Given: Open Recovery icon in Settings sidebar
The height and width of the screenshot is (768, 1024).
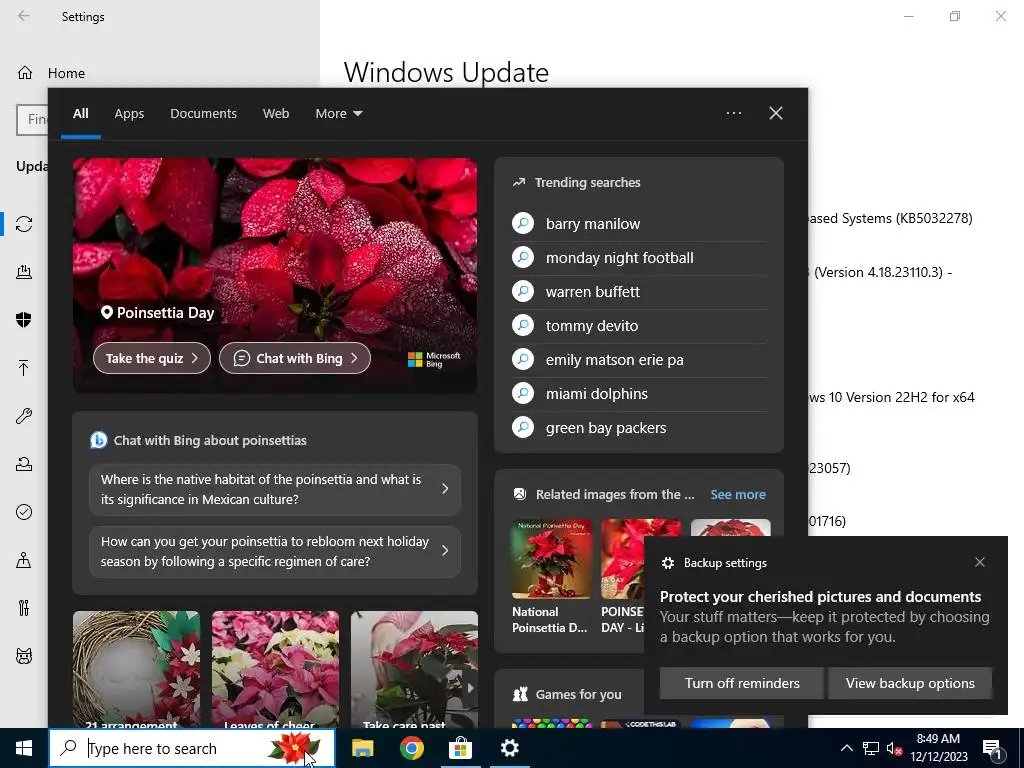Looking at the screenshot, I should pos(24,464).
